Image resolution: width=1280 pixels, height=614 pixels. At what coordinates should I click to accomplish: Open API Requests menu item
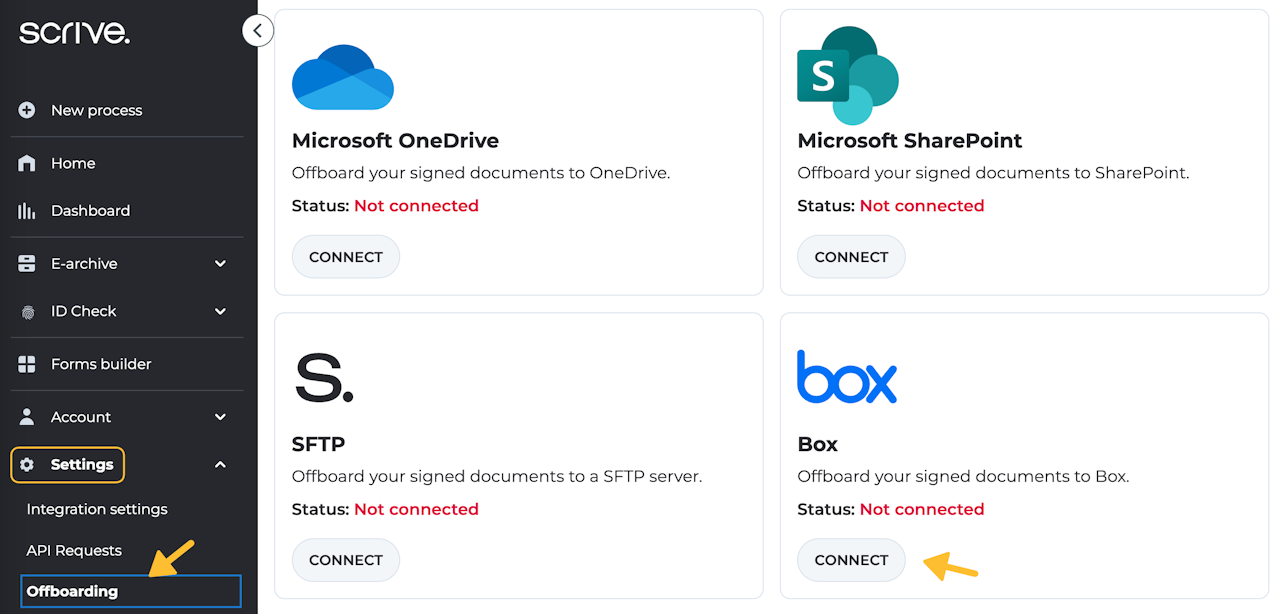[74, 550]
